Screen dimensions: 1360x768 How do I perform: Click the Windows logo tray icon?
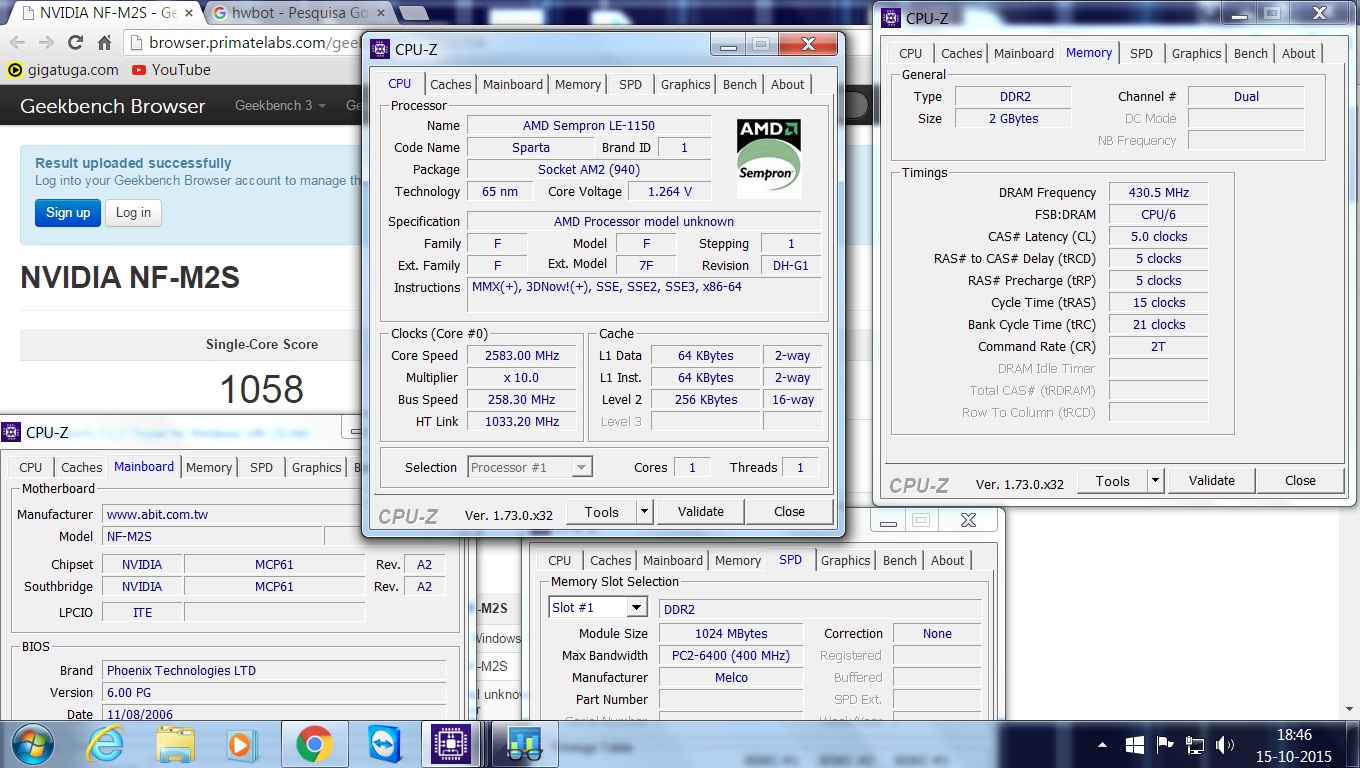pos(1134,745)
